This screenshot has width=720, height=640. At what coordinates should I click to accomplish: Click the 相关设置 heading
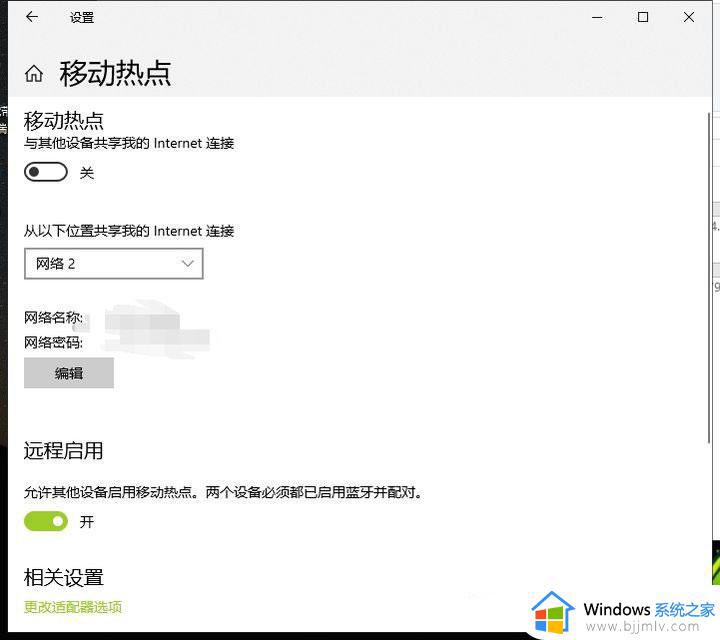(x=63, y=577)
